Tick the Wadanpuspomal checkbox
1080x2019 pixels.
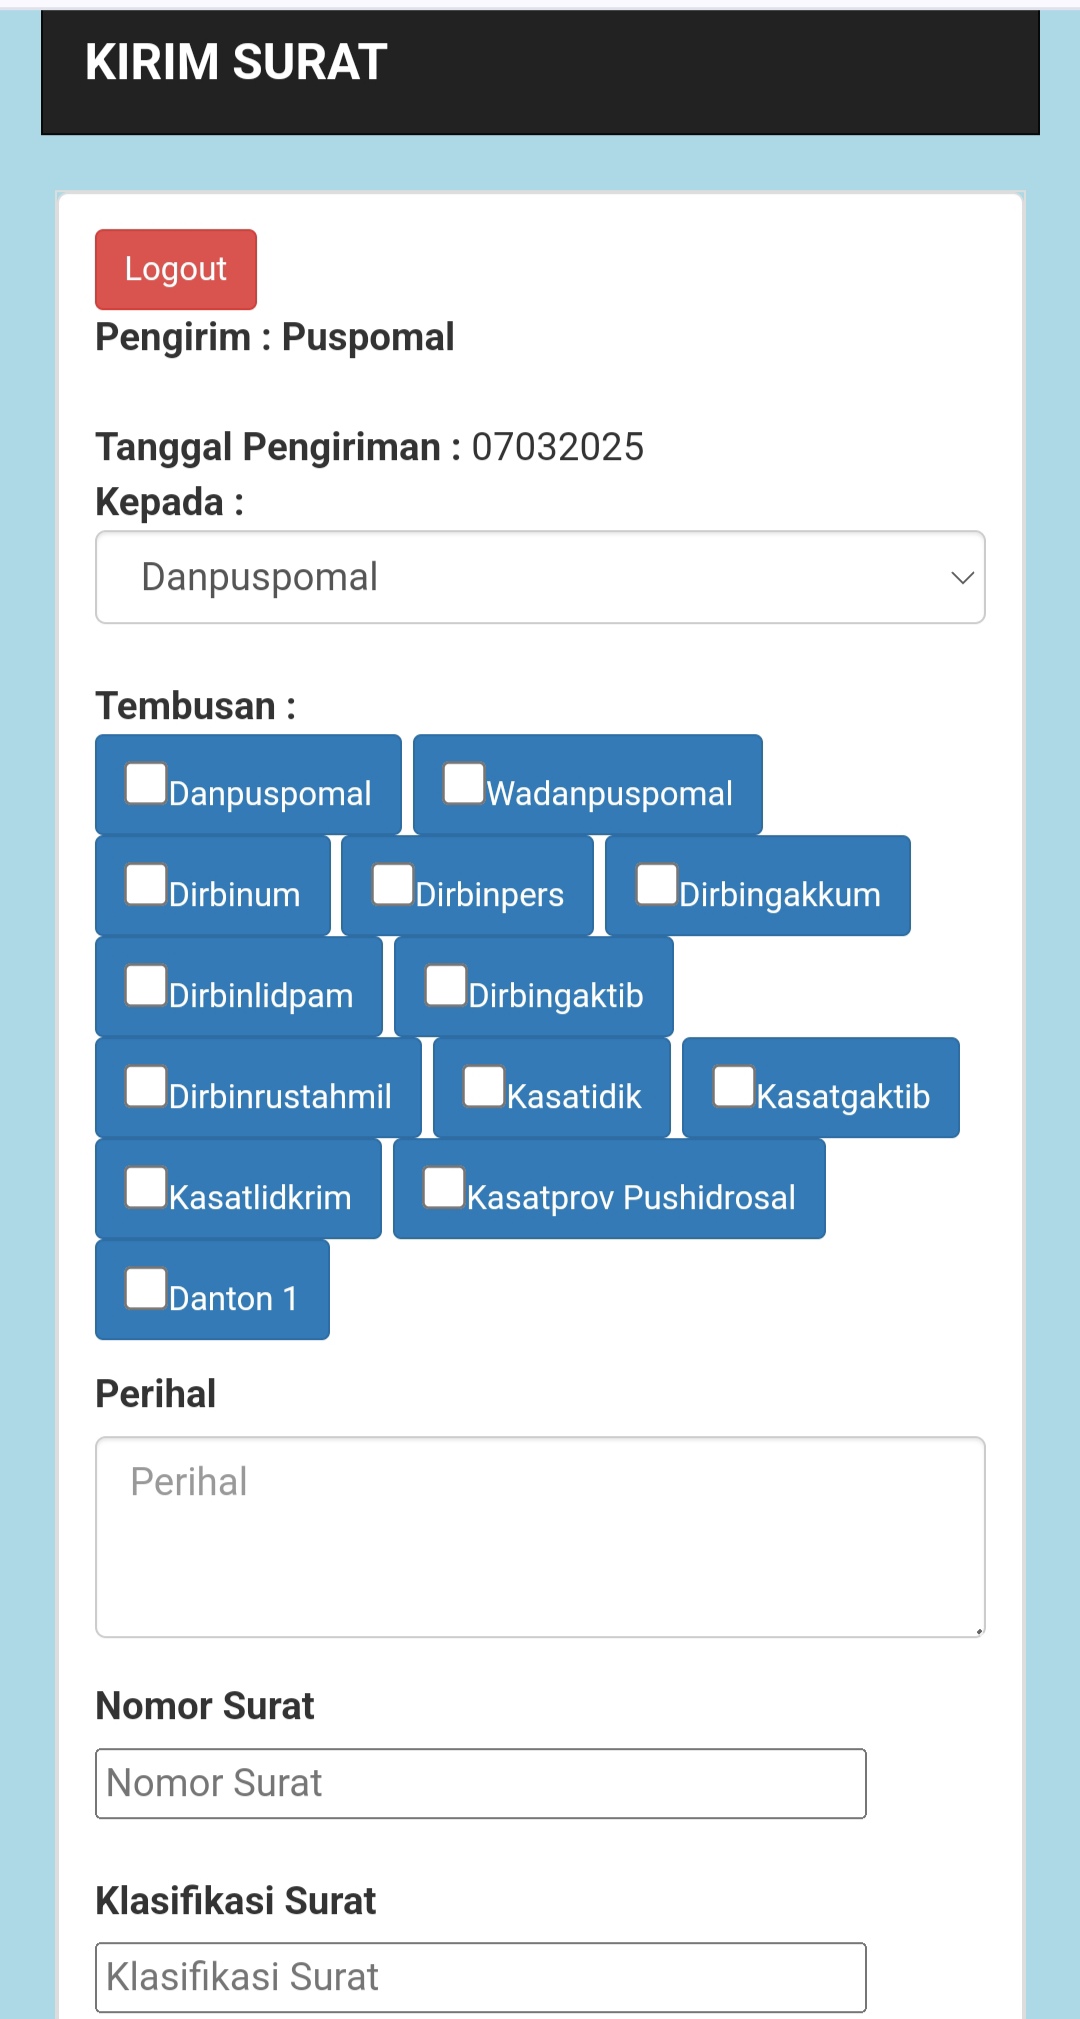pyautogui.click(x=464, y=783)
